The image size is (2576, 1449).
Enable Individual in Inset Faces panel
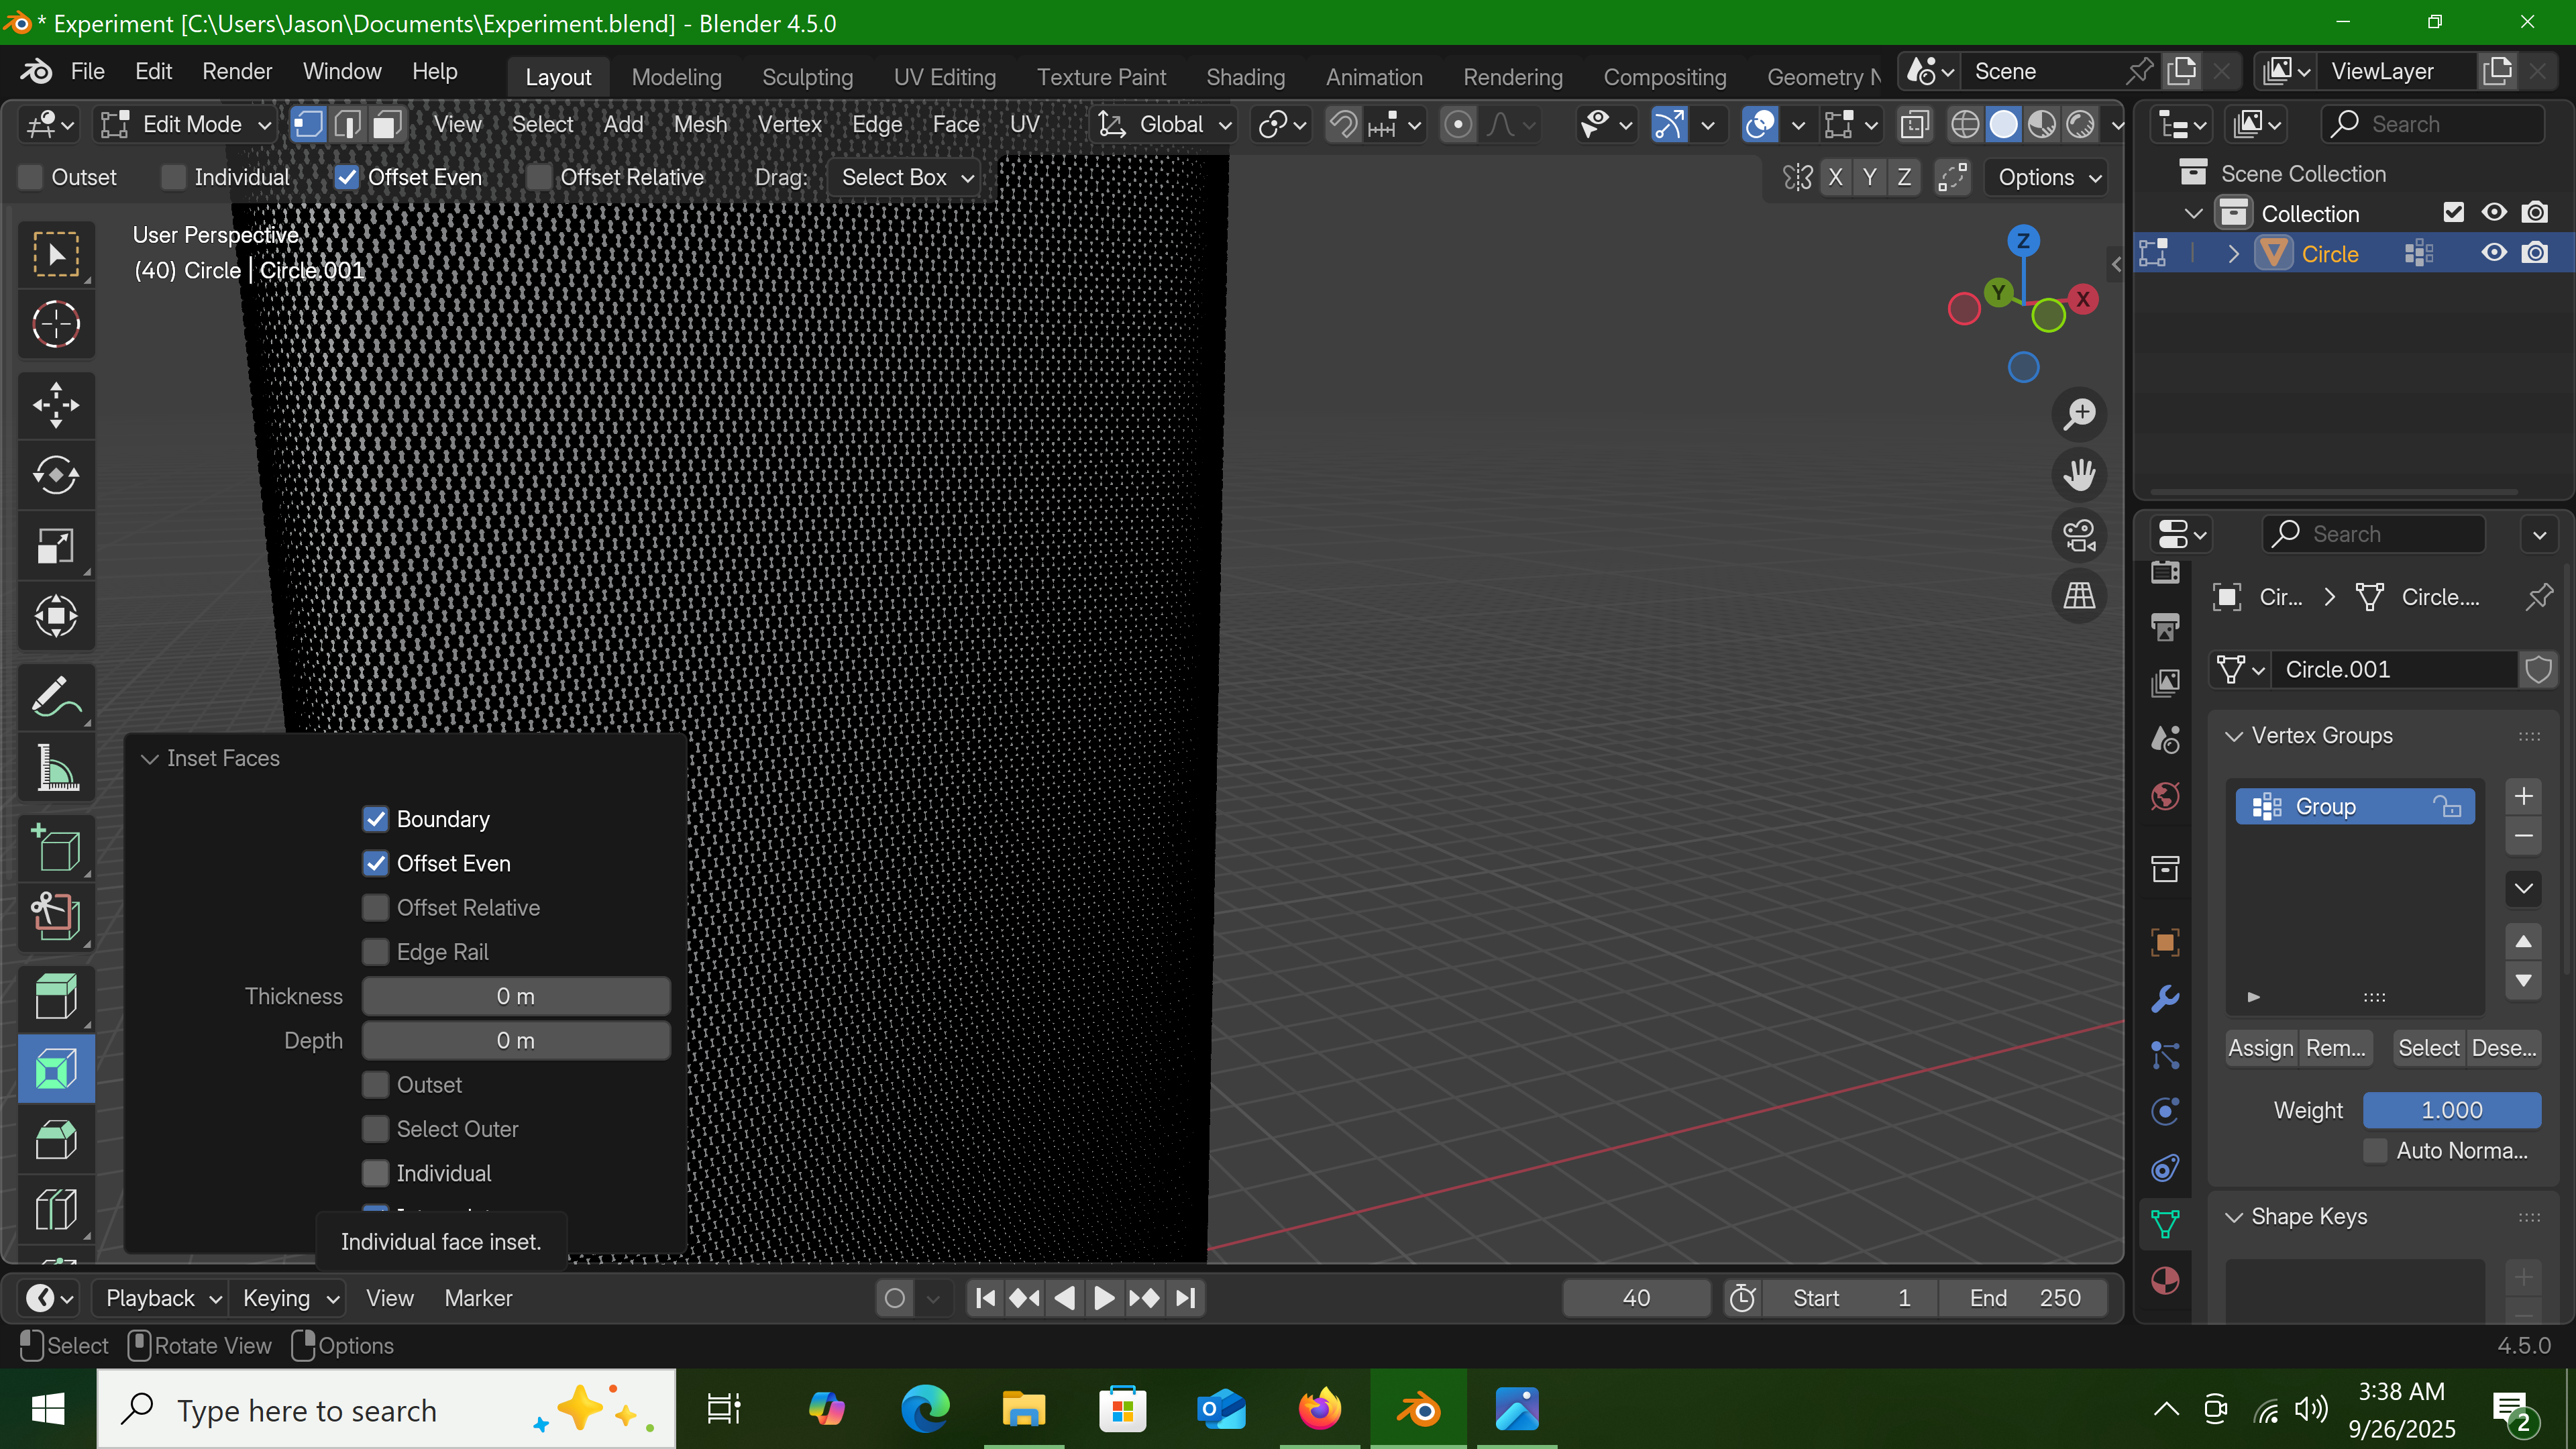376,1173
